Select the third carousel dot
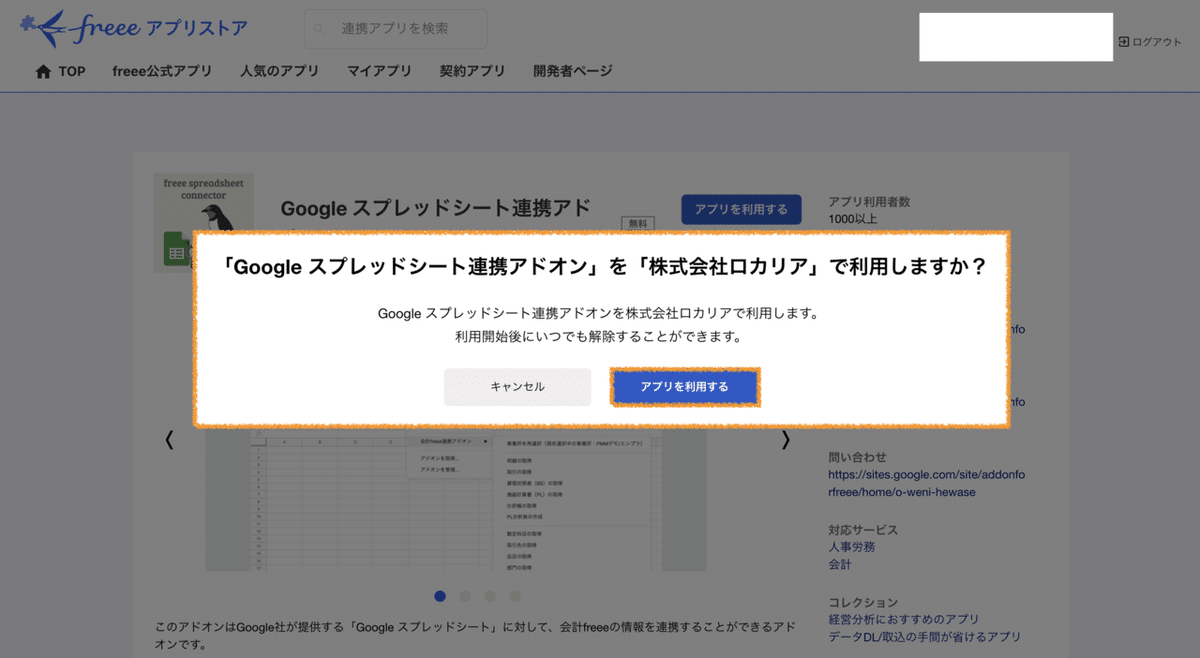 [x=490, y=596]
